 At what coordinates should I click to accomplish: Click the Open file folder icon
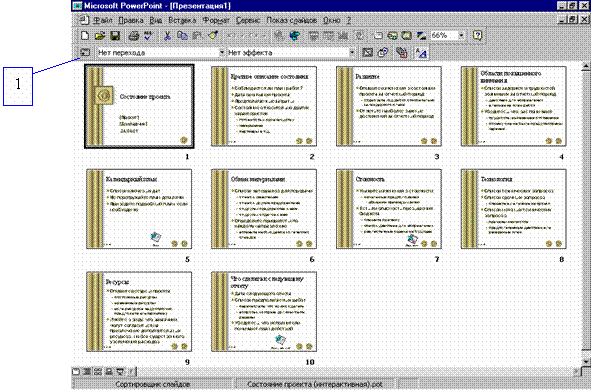pyautogui.click(x=100, y=35)
